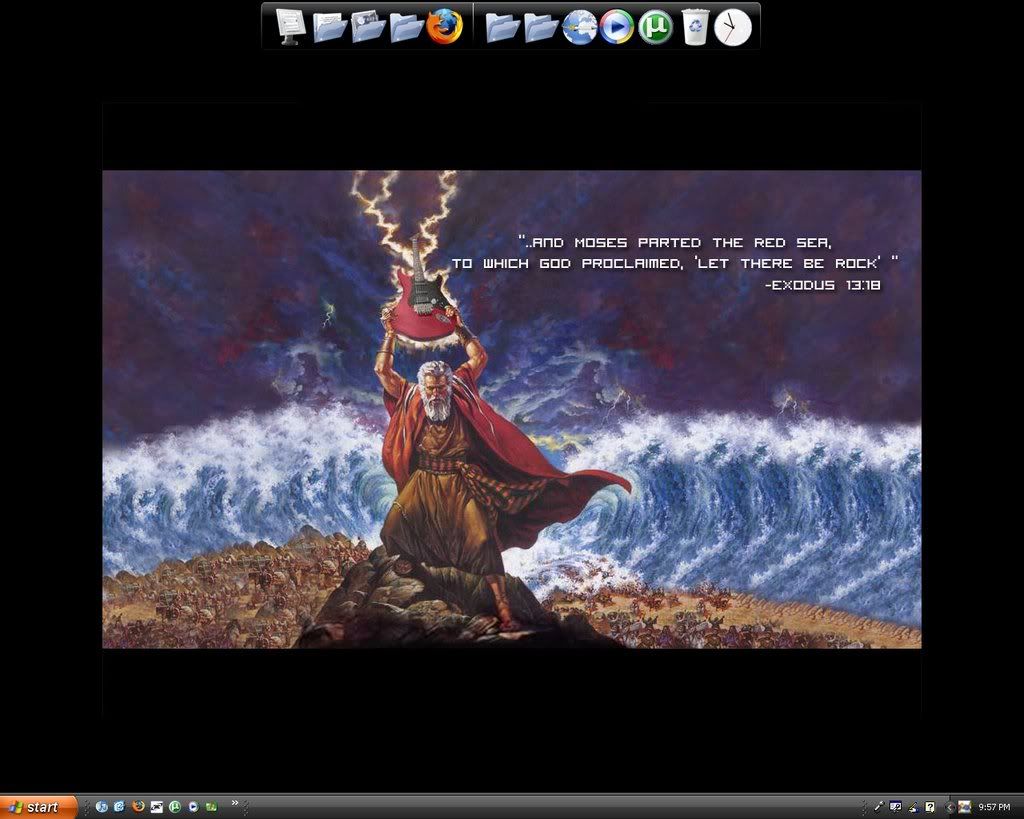Launch uTorrent from the top dock
The width and height of the screenshot is (1024, 819).
coord(655,27)
